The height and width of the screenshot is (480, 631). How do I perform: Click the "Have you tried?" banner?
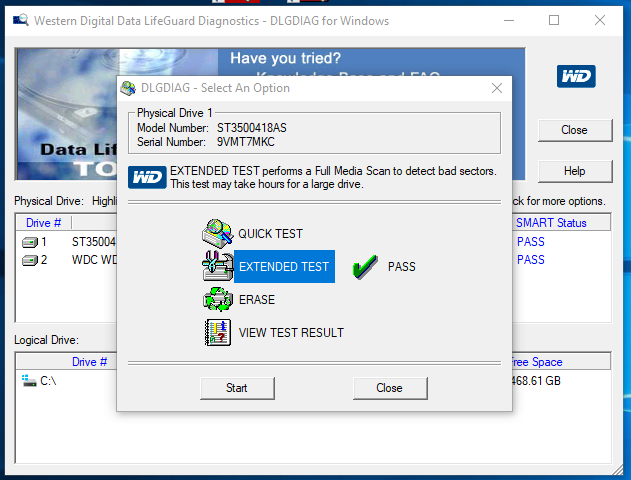tap(285, 59)
